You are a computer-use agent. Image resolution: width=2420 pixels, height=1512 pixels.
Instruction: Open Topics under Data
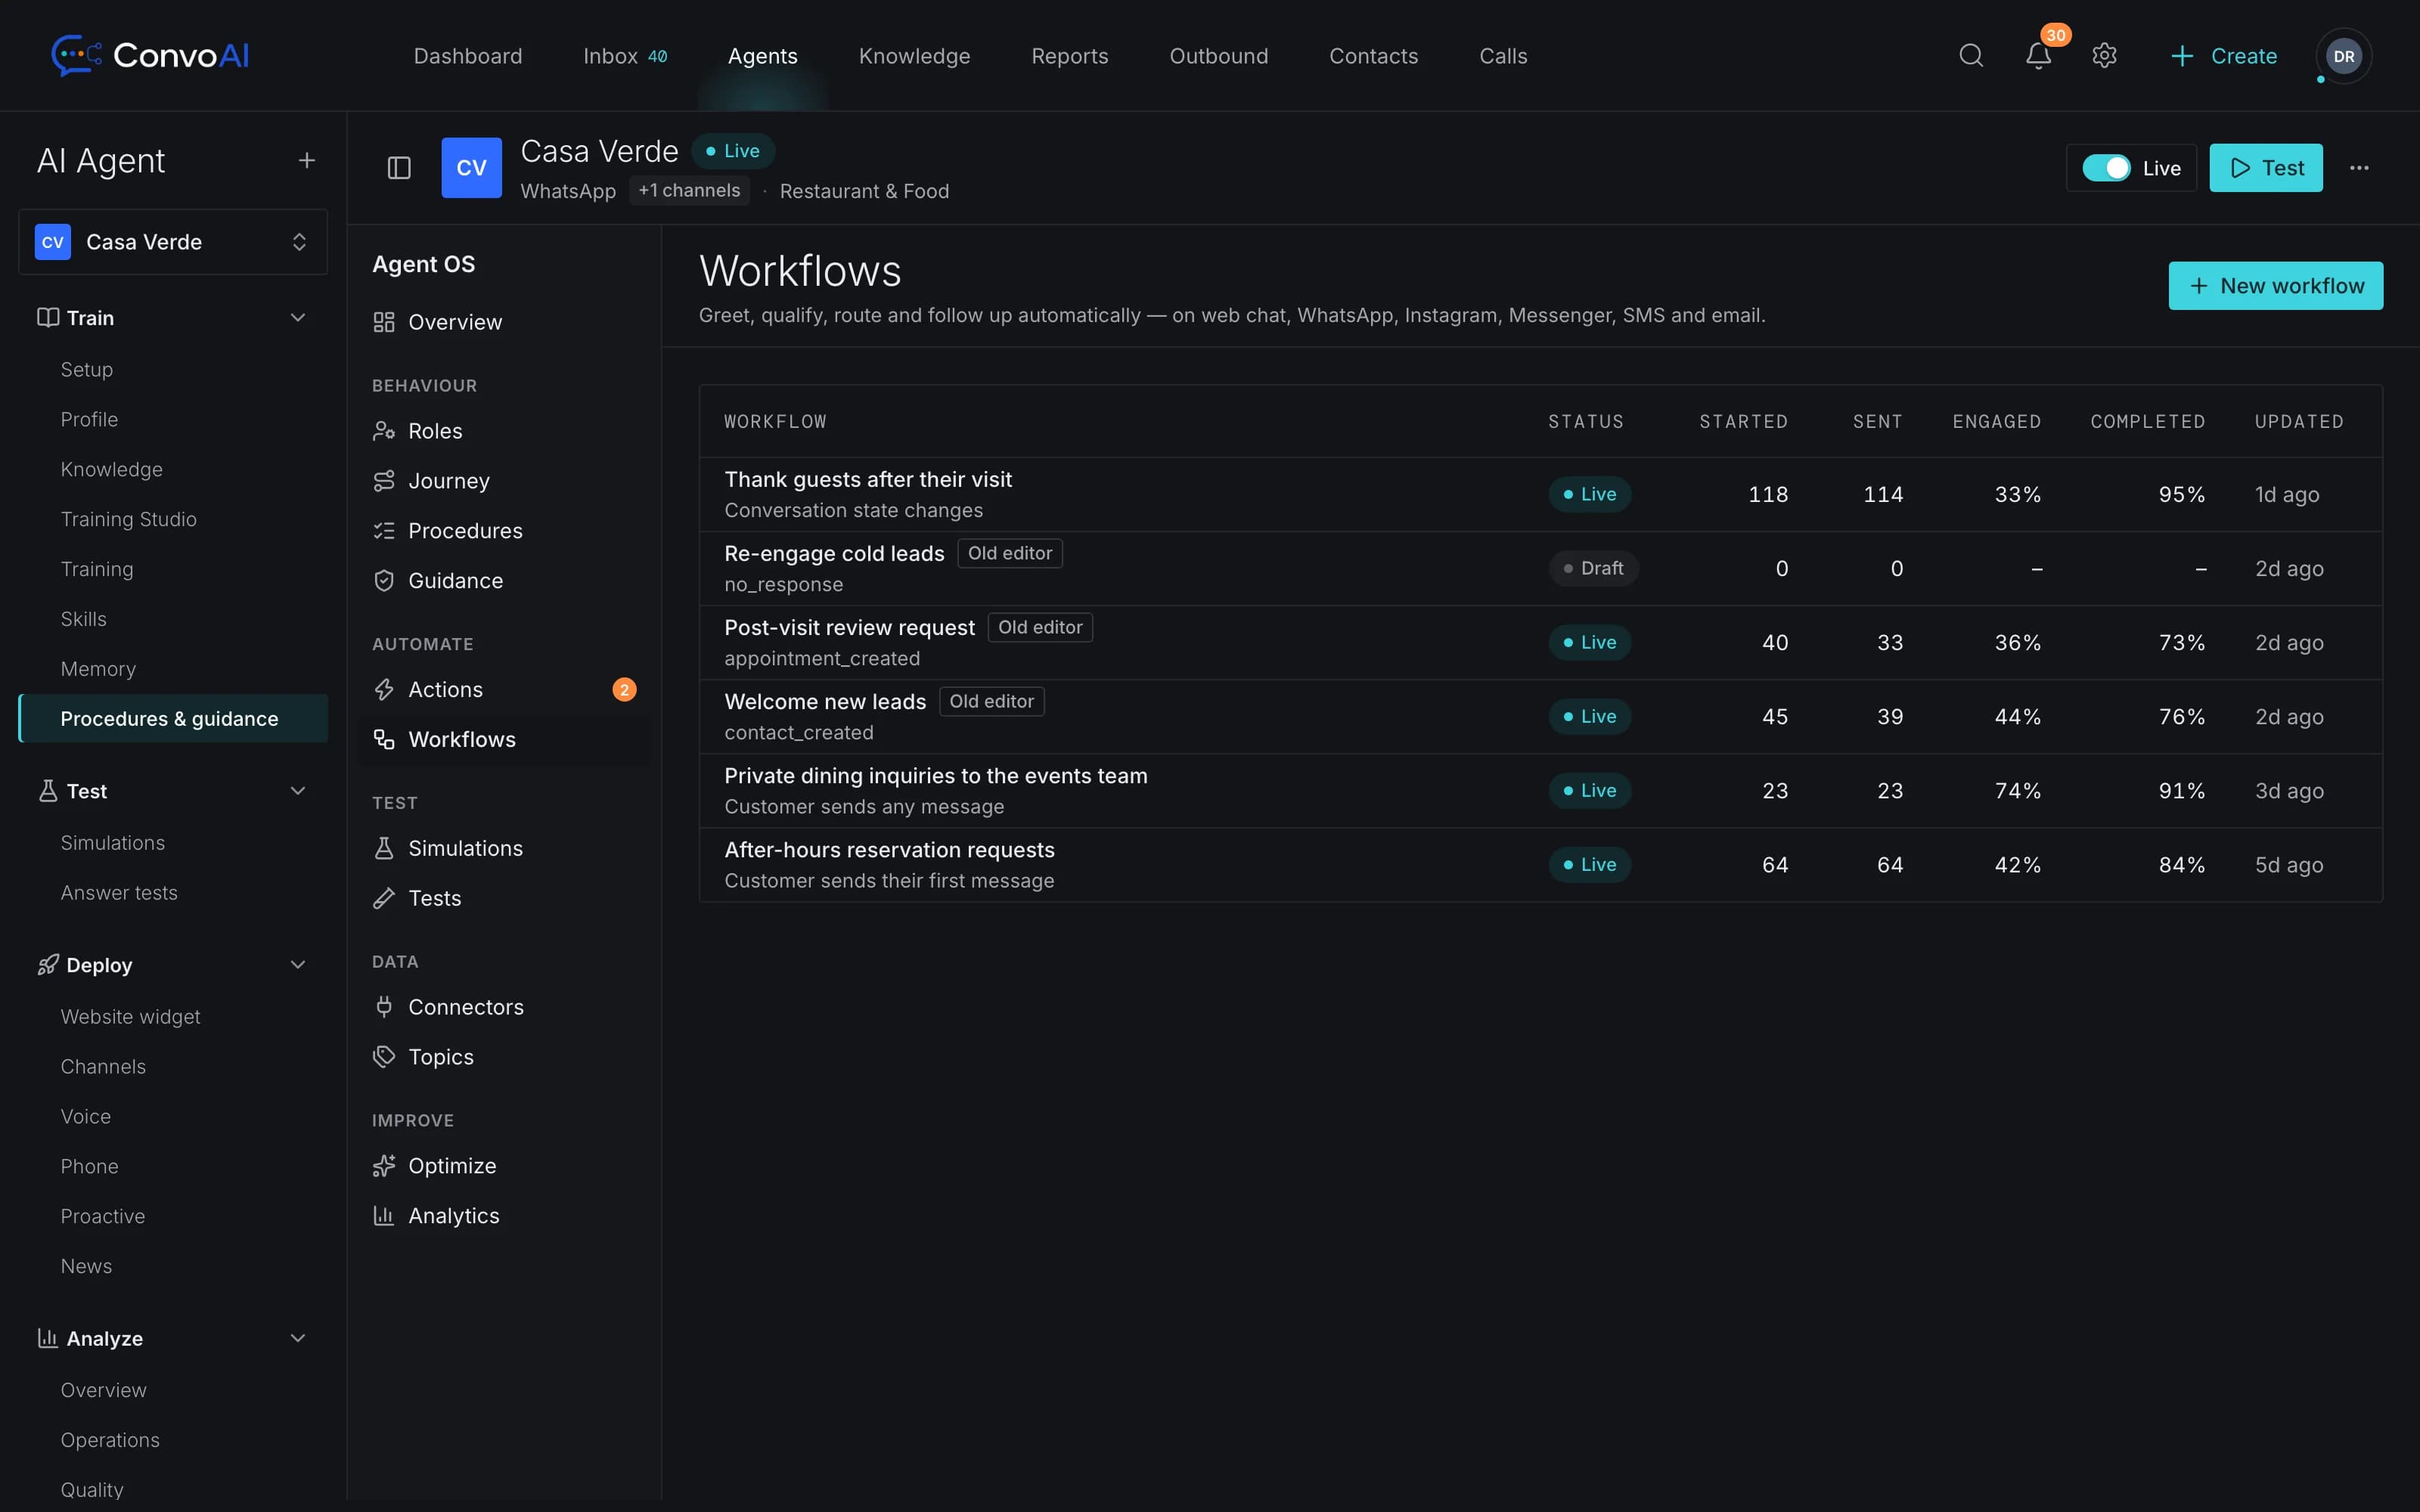(x=504, y=1057)
